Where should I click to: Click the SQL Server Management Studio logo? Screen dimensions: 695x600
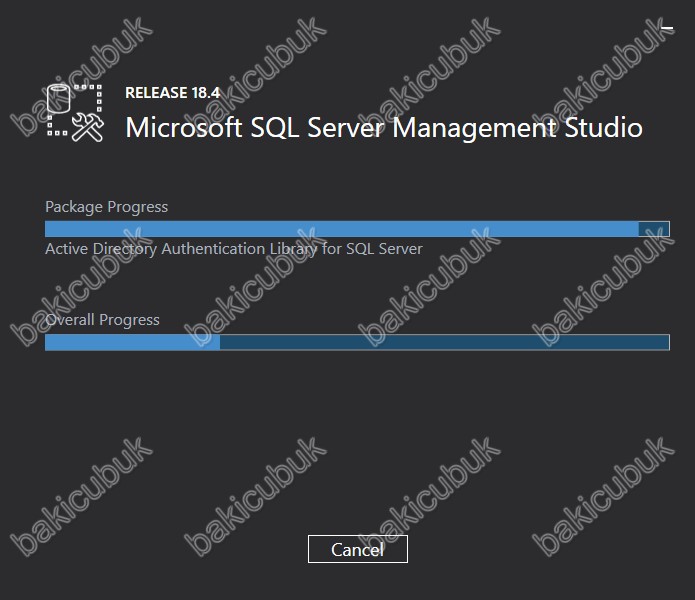tap(75, 113)
